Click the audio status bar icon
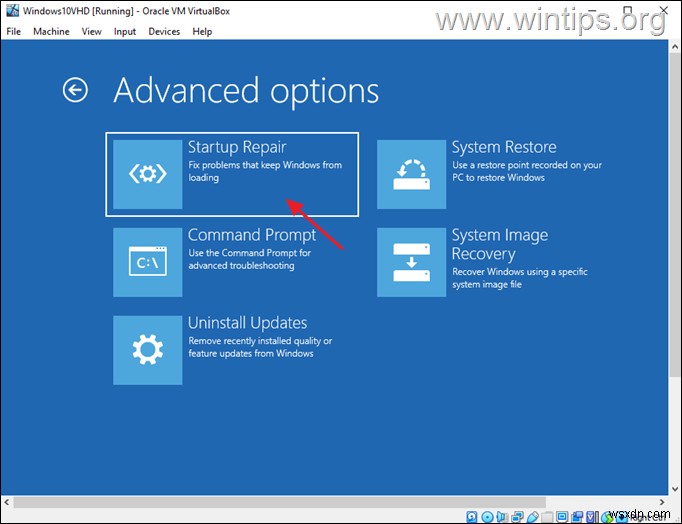 pyautogui.click(x=502, y=517)
